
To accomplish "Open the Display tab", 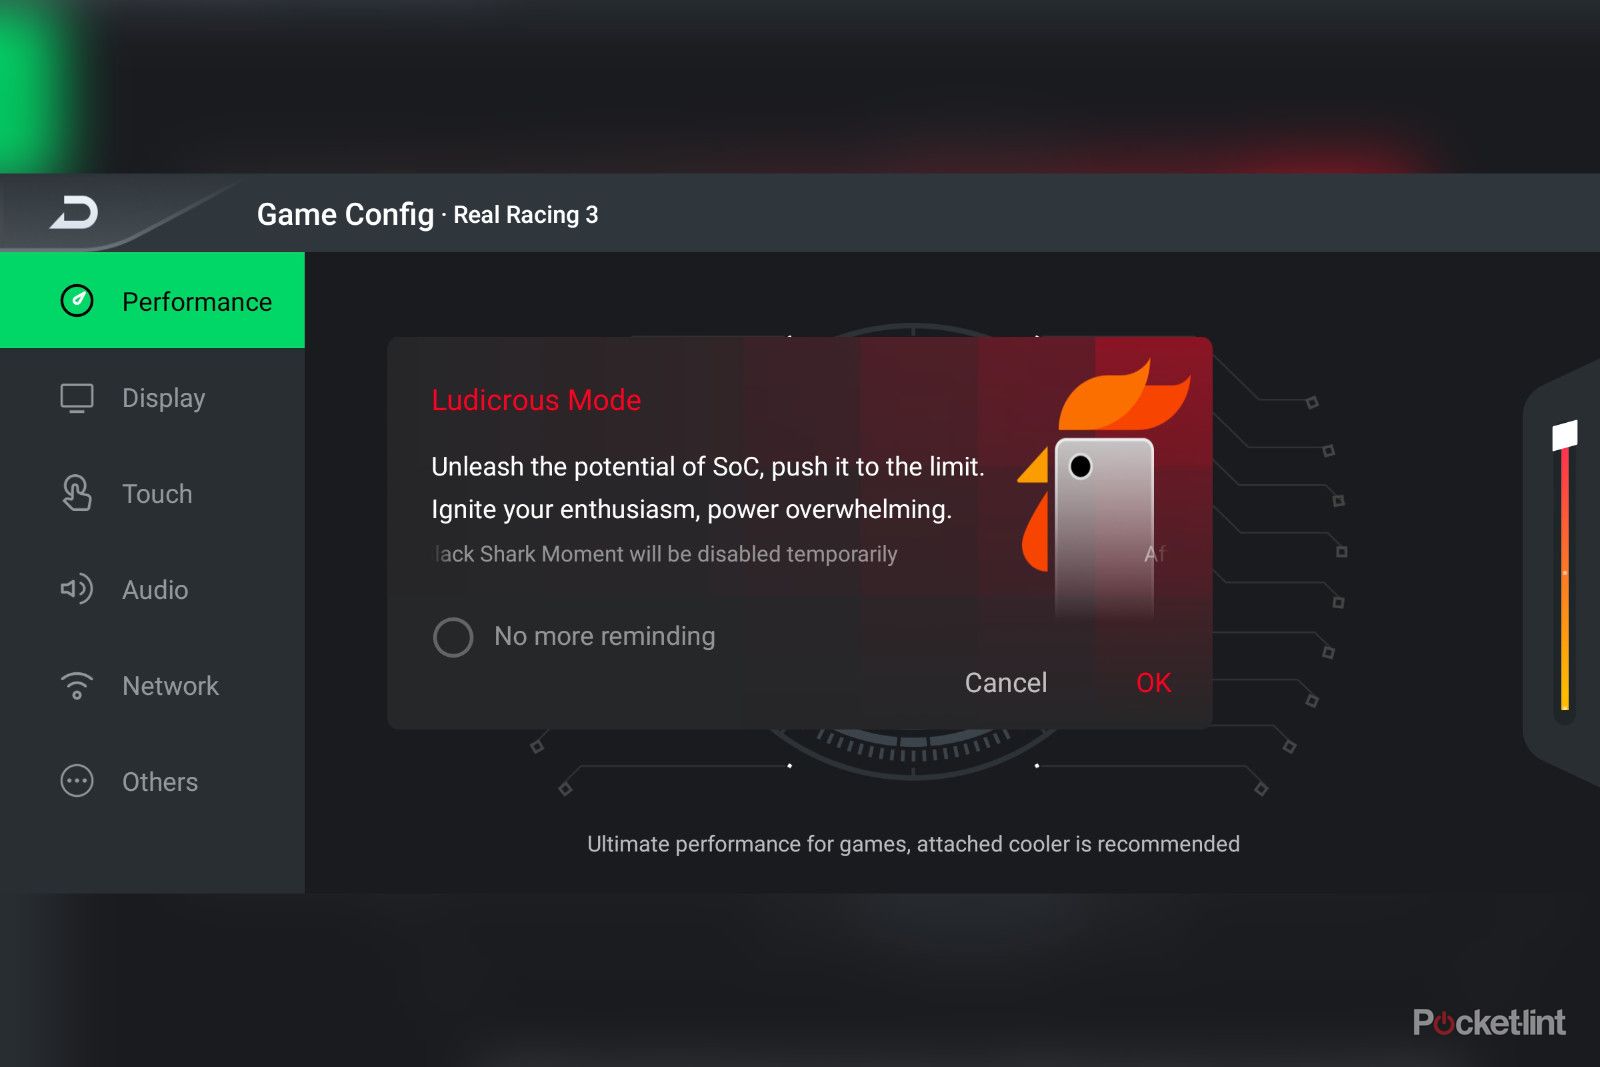I will [x=152, y=398].
